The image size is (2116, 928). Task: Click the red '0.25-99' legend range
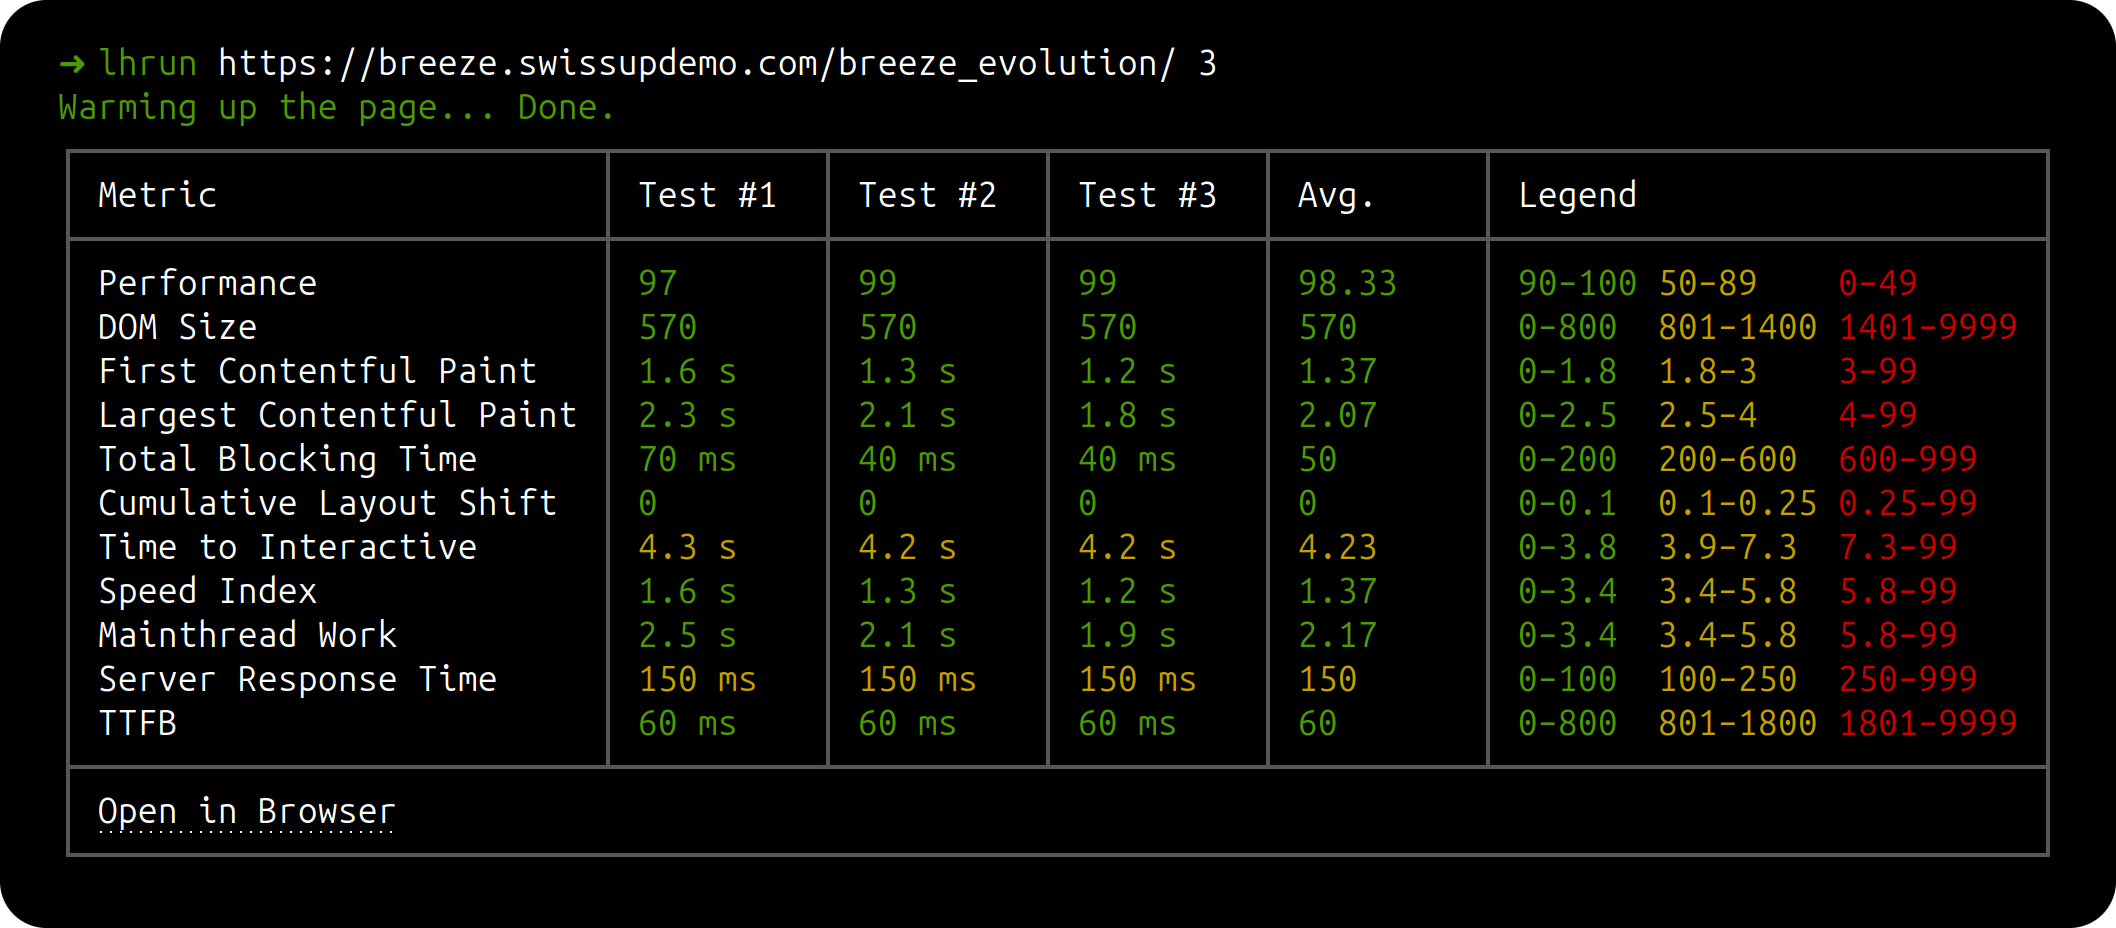tap(1908, 503)
